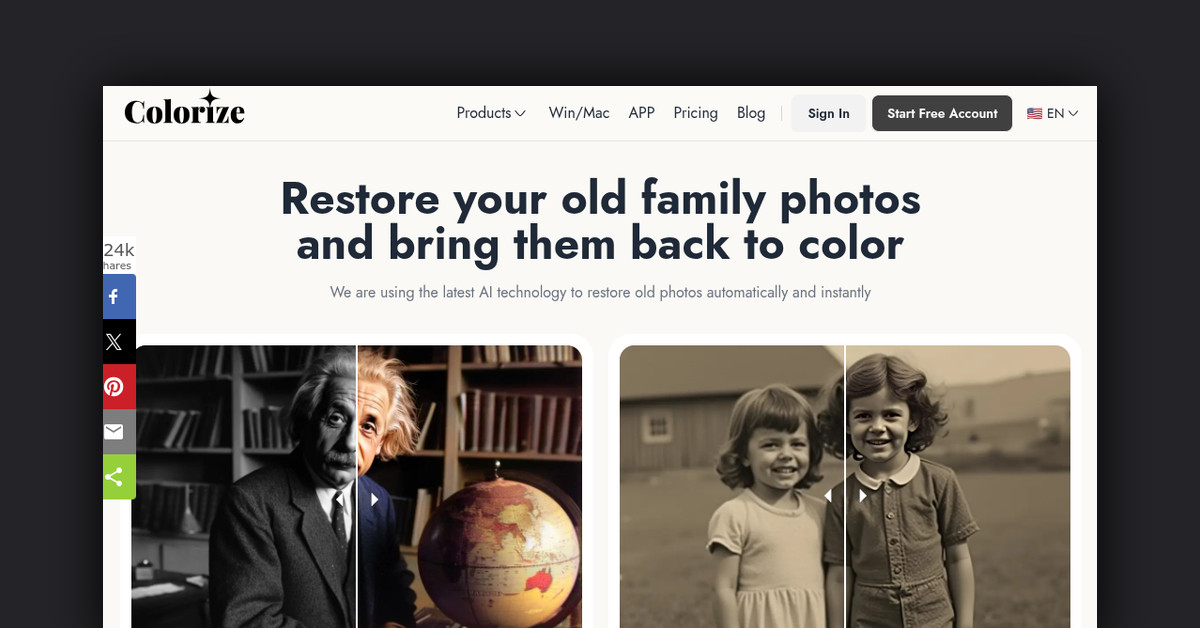Screen dimensions: 1200x628
Task: Click the chevron next to Products
Action: pyautogui.click(x=520, y=114)
